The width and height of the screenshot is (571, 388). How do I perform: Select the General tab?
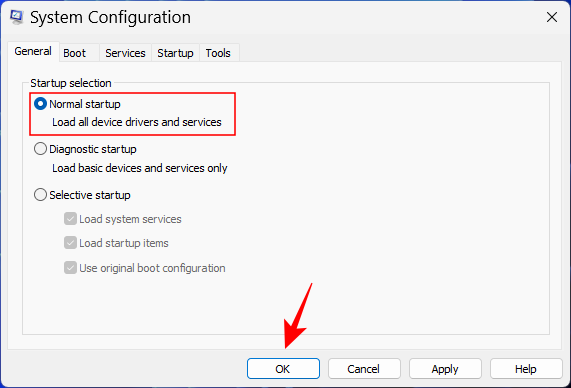[x=33, y=51]
